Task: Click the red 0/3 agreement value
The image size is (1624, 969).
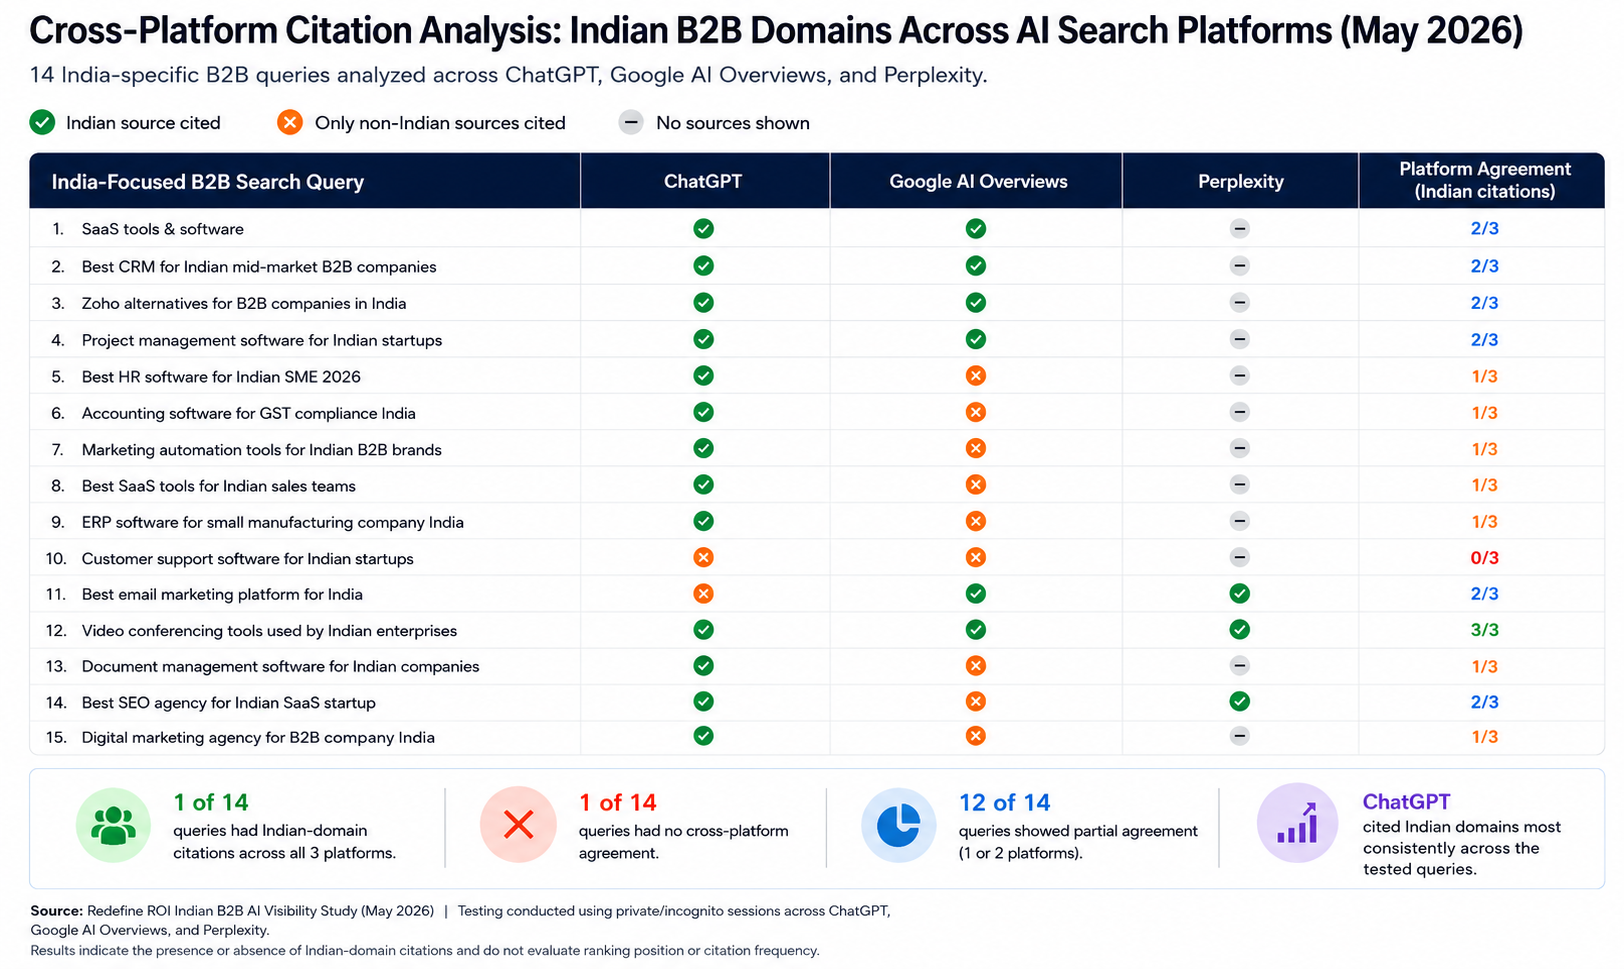Action: click(1485, 558)
